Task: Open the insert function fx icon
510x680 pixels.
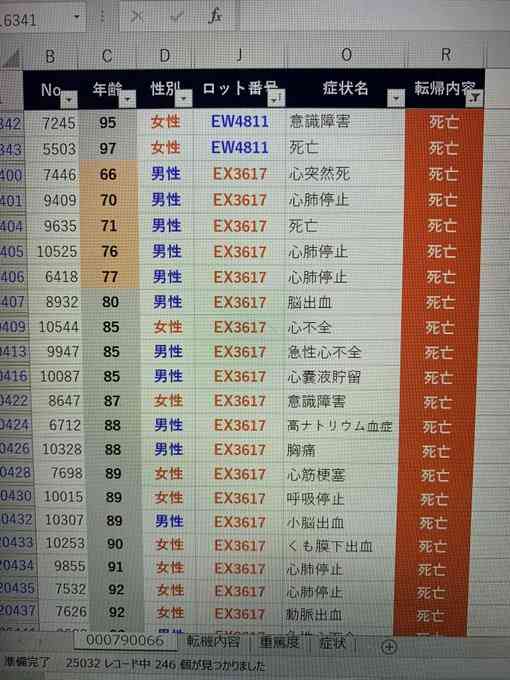Action: pos(215,16)
